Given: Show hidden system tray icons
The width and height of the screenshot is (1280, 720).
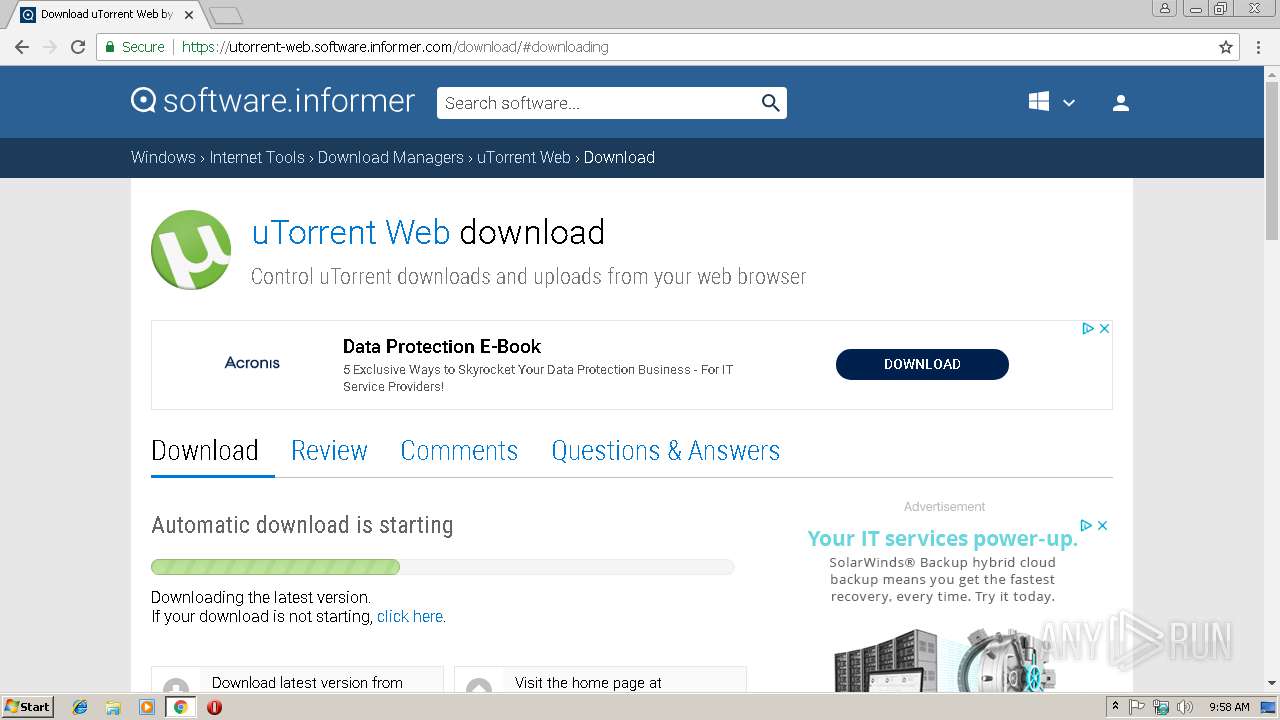Looking at the screenshot, I should 1116,706.
